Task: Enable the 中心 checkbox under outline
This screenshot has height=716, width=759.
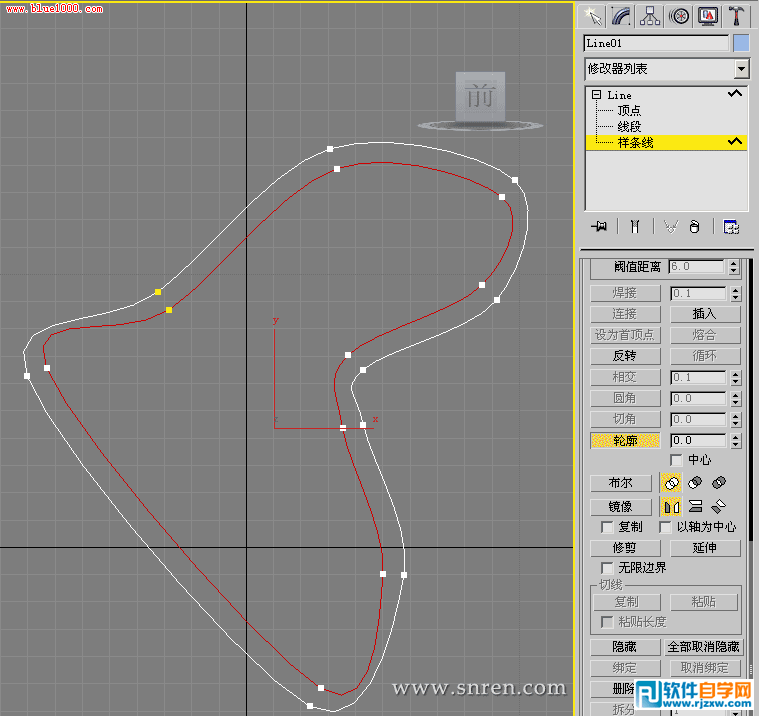Action: tap(676, 459)
